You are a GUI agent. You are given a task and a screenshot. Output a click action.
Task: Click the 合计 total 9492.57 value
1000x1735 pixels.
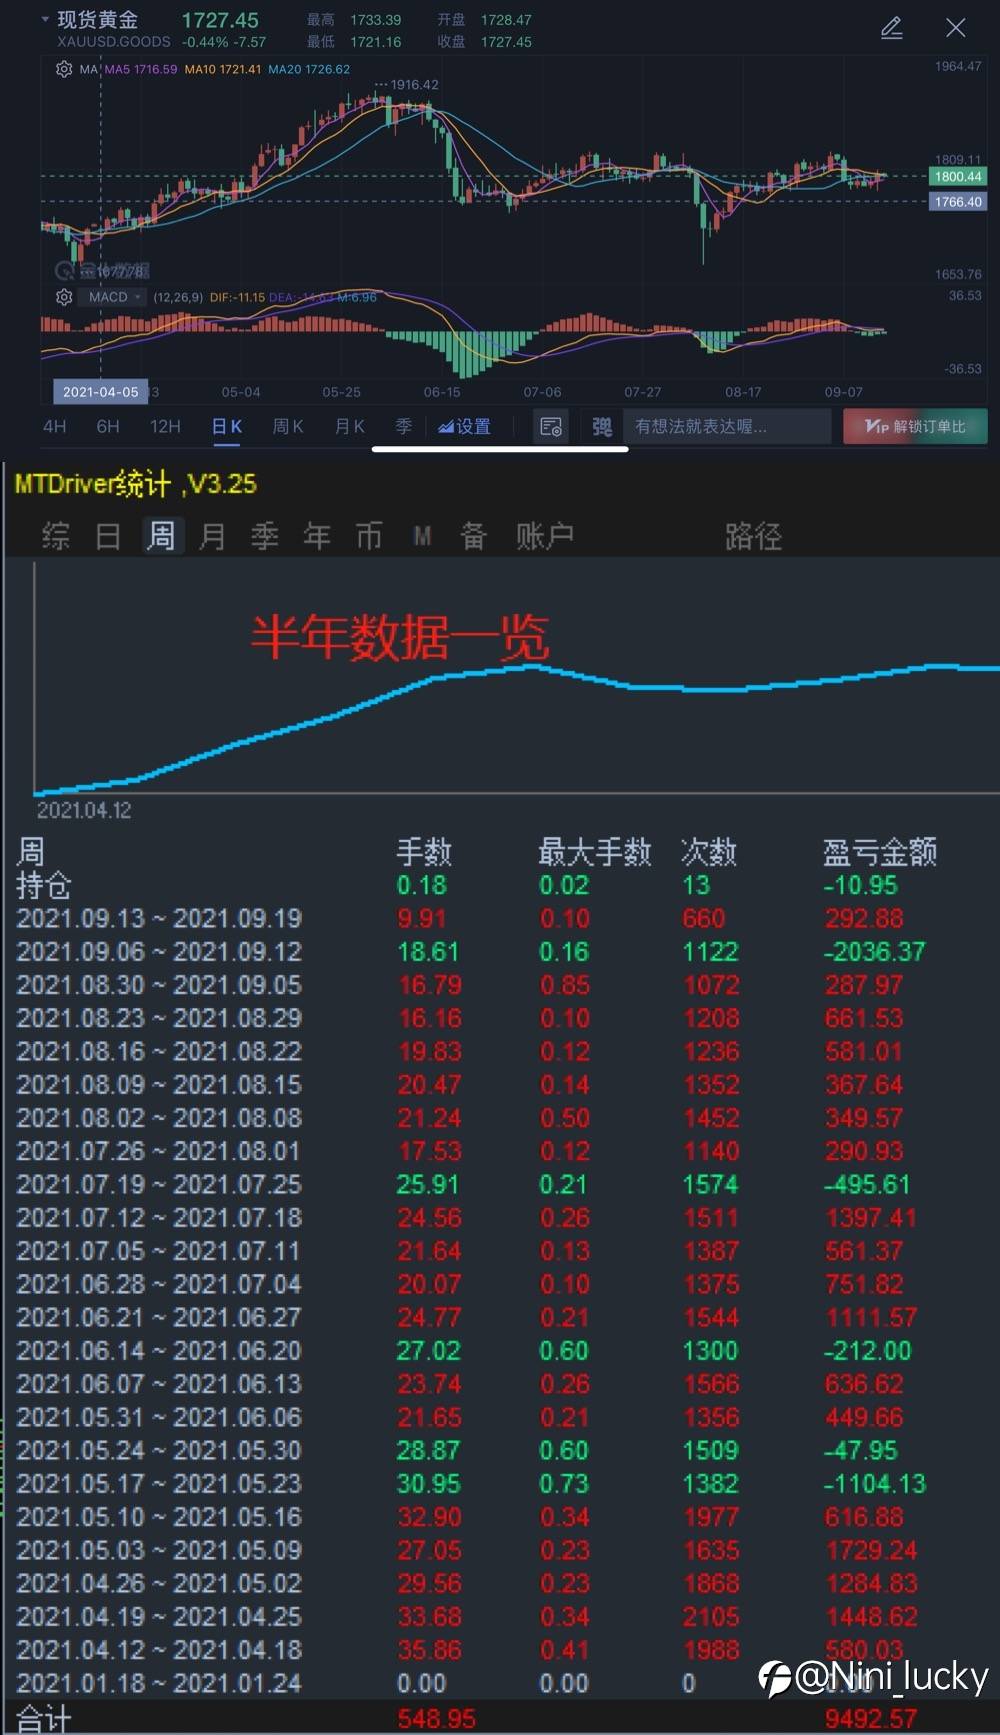pos(871,1719)
